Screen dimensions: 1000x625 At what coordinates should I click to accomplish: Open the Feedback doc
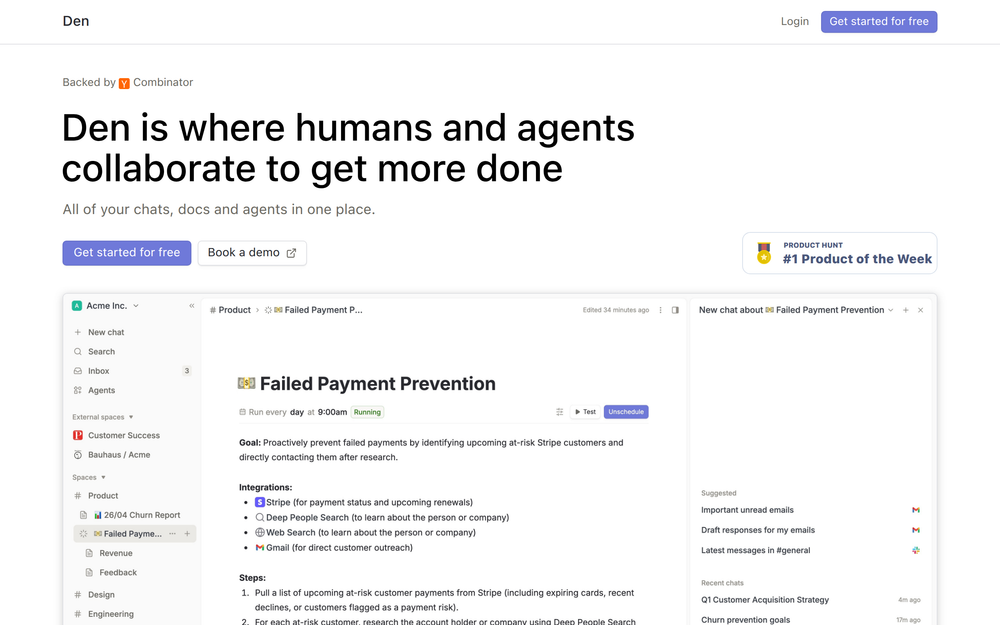(x=118, y=573)
